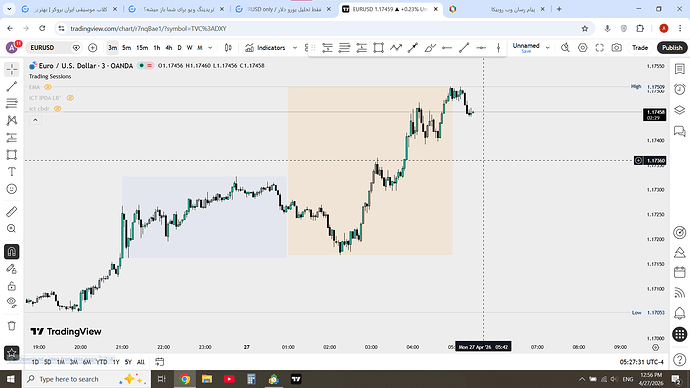Open timezone menu showing UTC-4

(642, 362)
